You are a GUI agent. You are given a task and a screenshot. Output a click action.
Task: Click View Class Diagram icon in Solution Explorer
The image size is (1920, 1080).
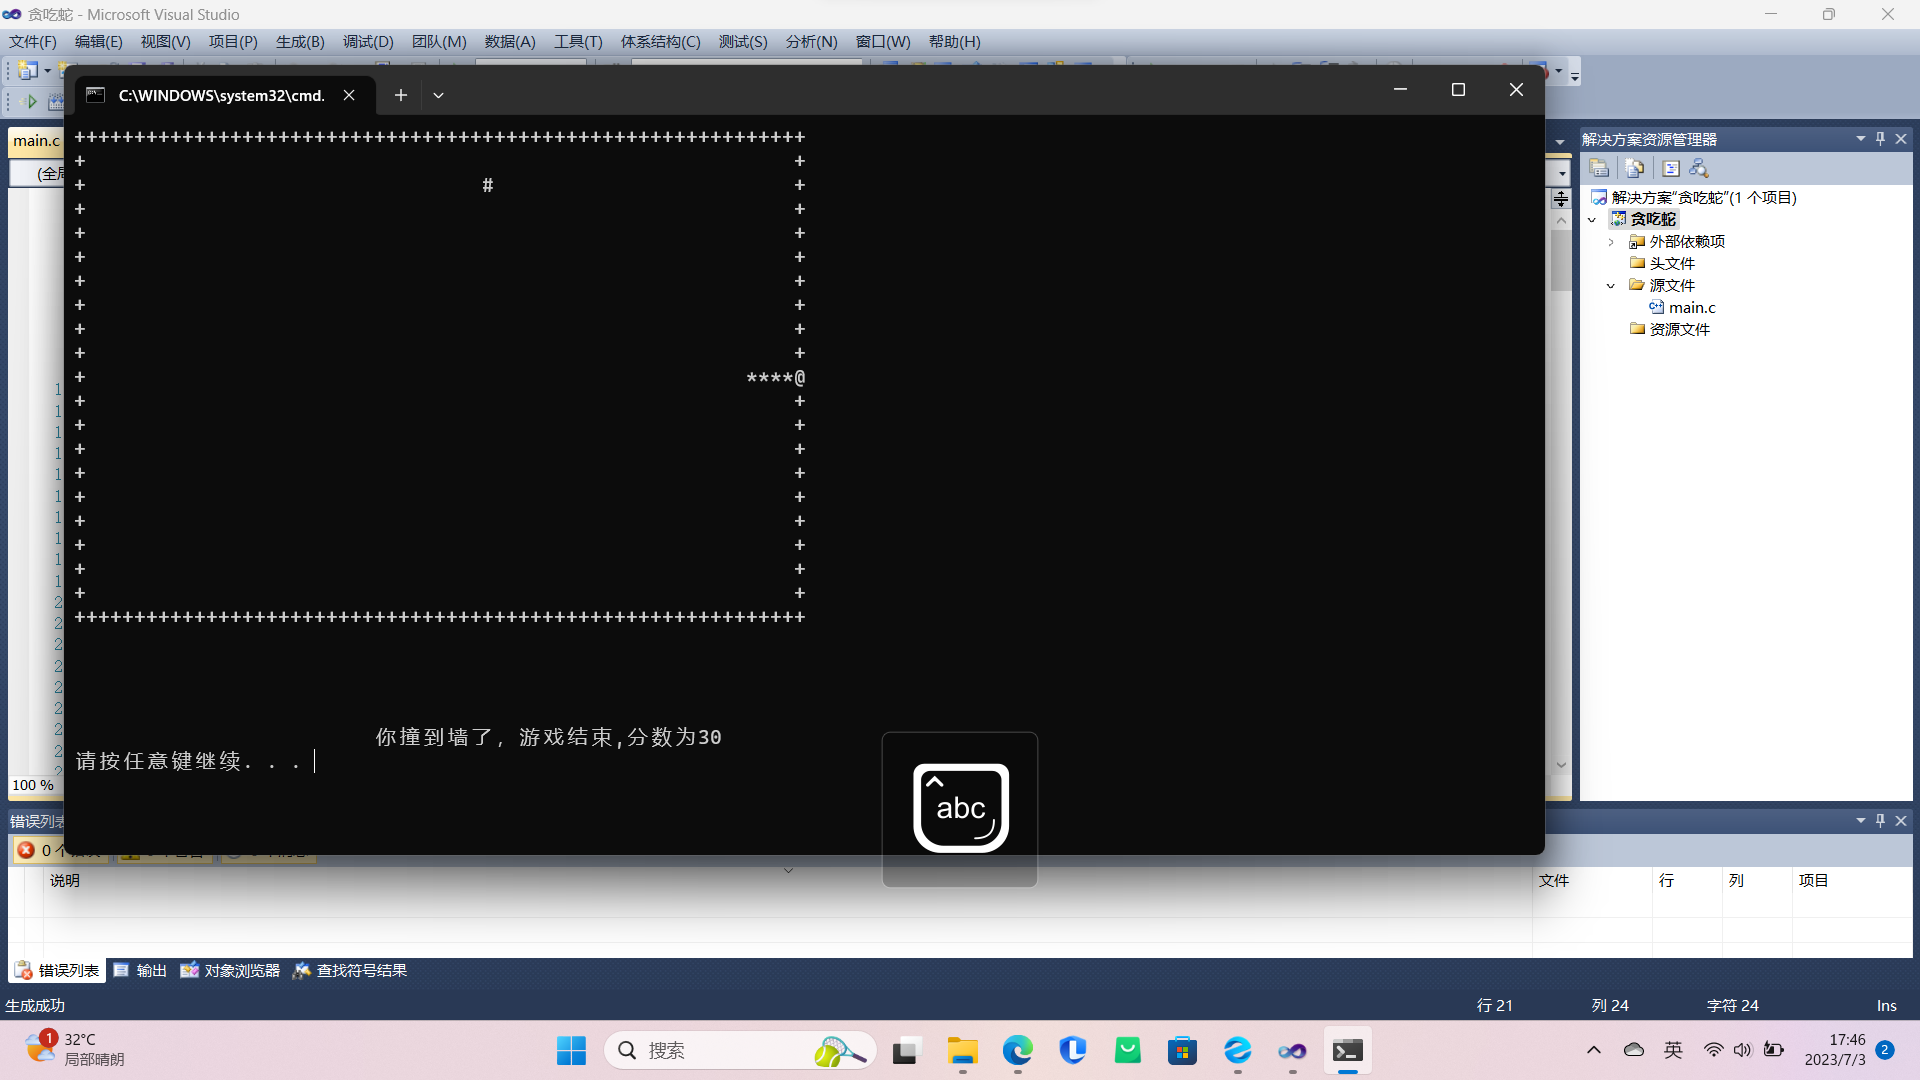coord(1698,168)
